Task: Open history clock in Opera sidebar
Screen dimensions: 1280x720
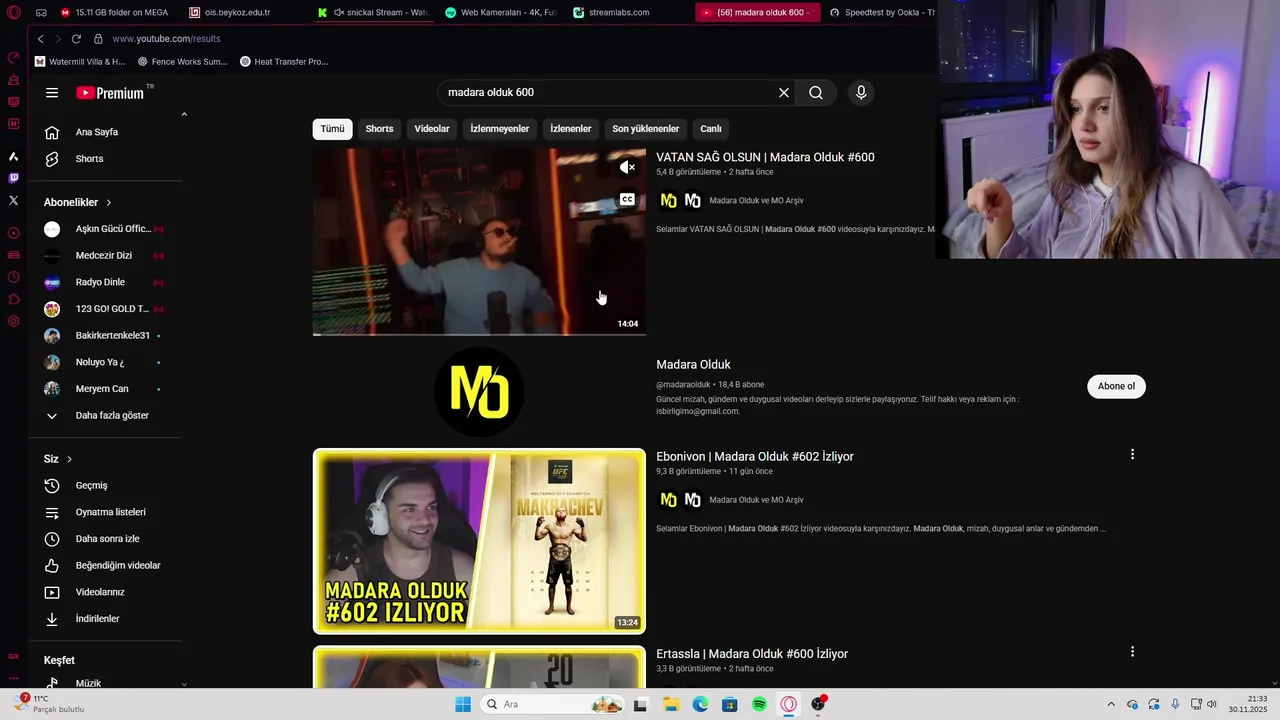Action: [x=13, y=277]
